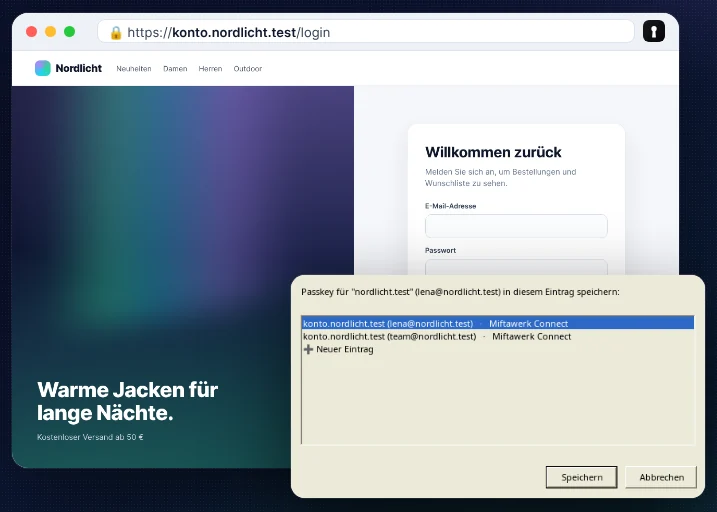Select the lena@nordlicht.test entry row
717x512 pixels.
coord(498,323)
